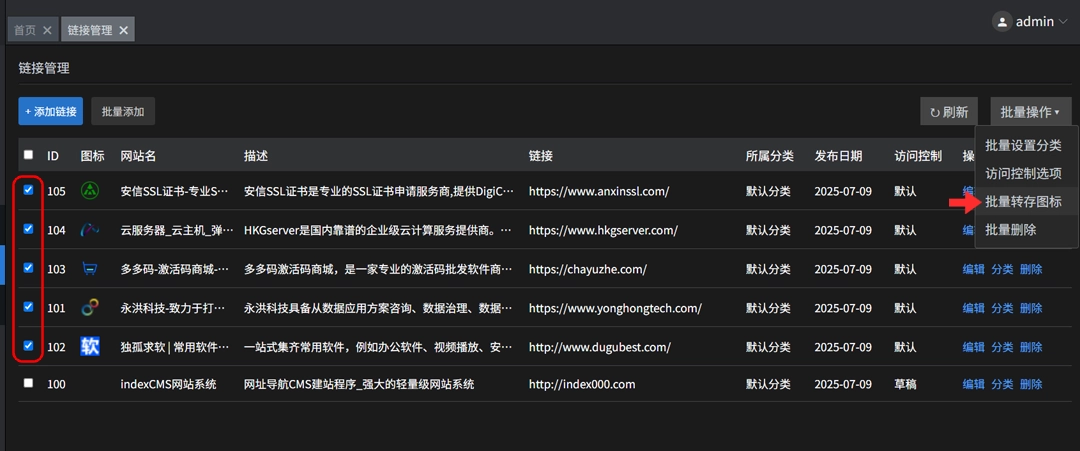1080x451 pixels.
Task: Click the admin user avatar icon
Action: tap(1001, 21)
